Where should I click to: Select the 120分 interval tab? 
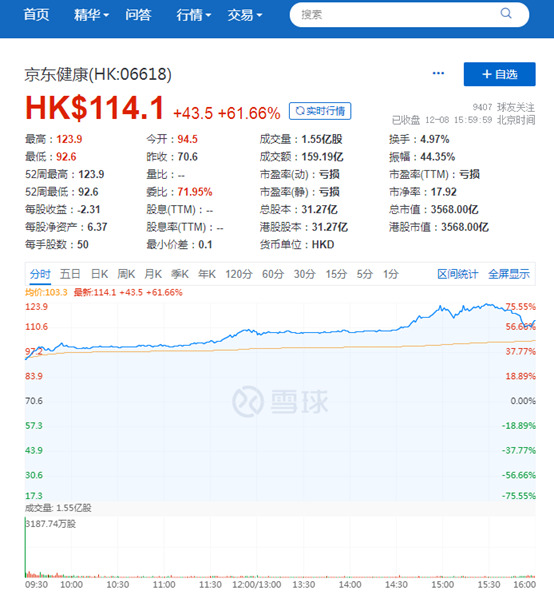[238, 274]
